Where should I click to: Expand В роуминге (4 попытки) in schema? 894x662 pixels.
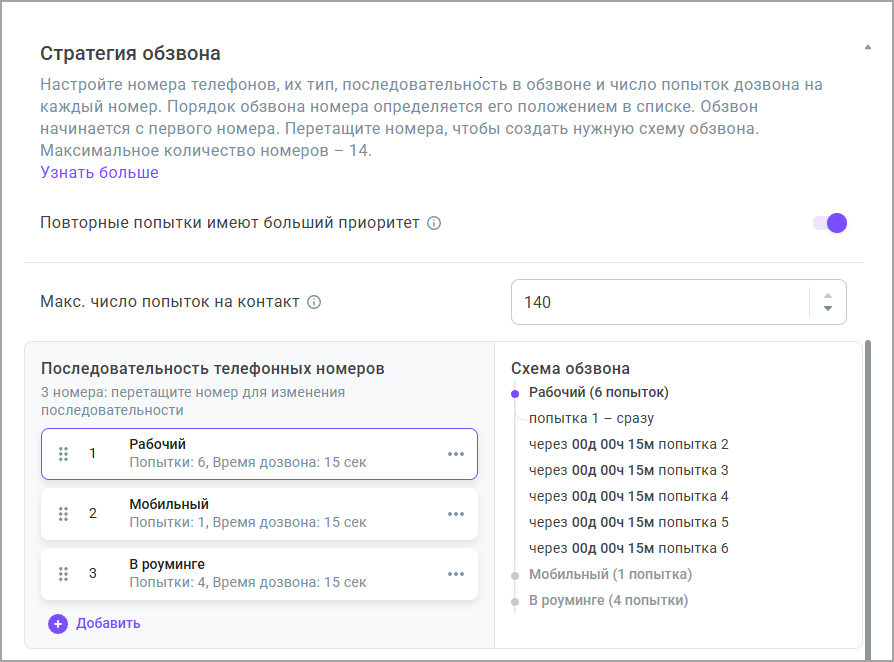[608, 600]
